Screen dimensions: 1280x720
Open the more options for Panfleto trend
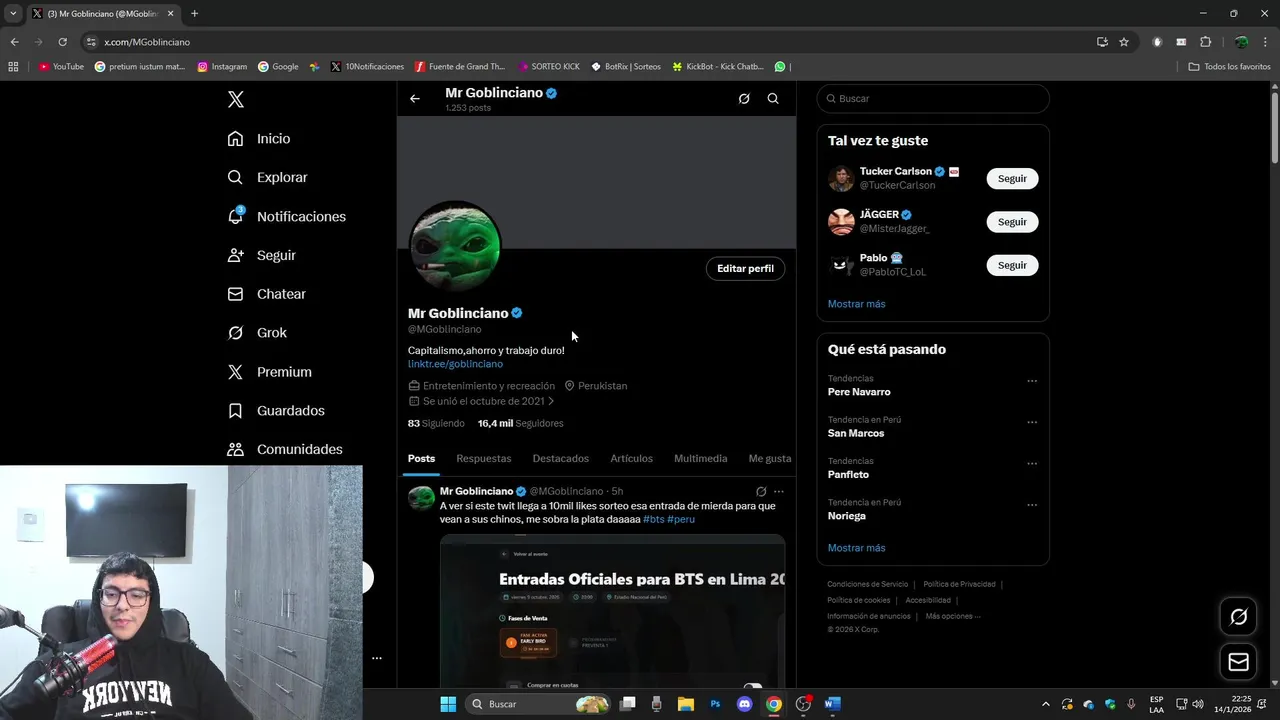coord(1032,464)
